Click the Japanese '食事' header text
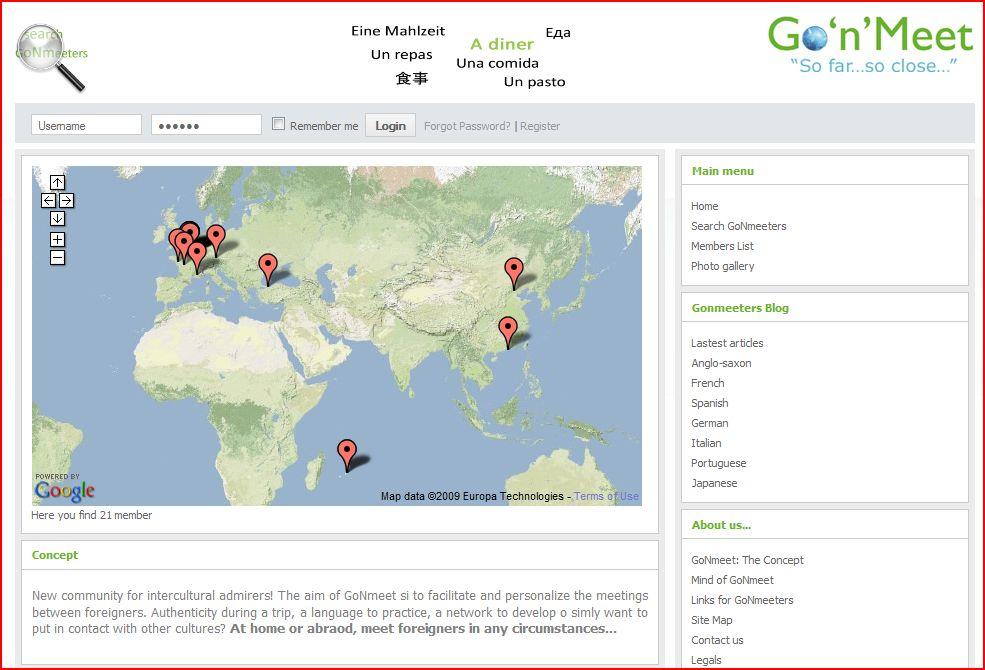The image size is (985, 670). (412, 78)
